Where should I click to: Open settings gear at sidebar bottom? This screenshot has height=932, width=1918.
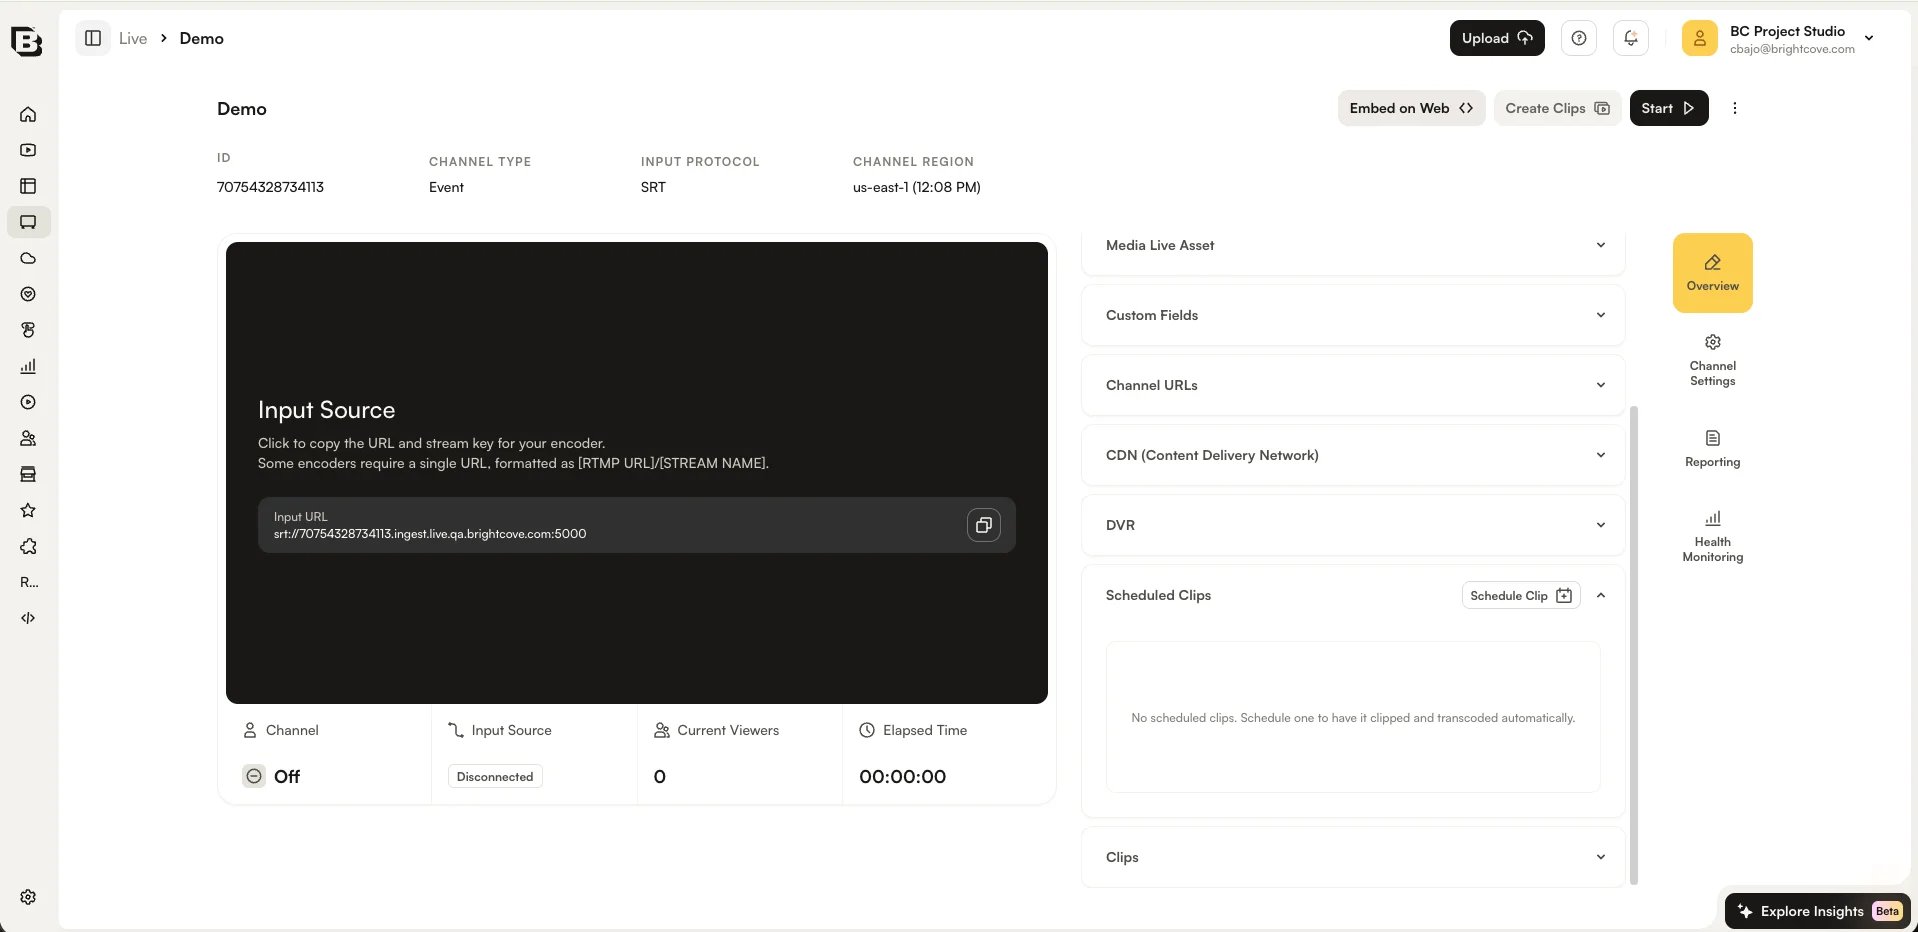[28, 897]
